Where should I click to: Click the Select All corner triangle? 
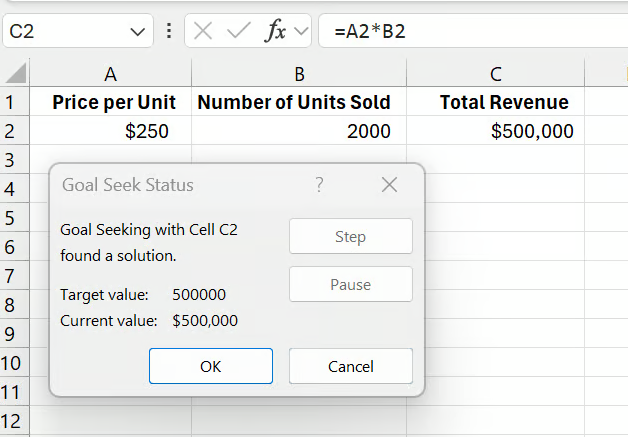15,74
